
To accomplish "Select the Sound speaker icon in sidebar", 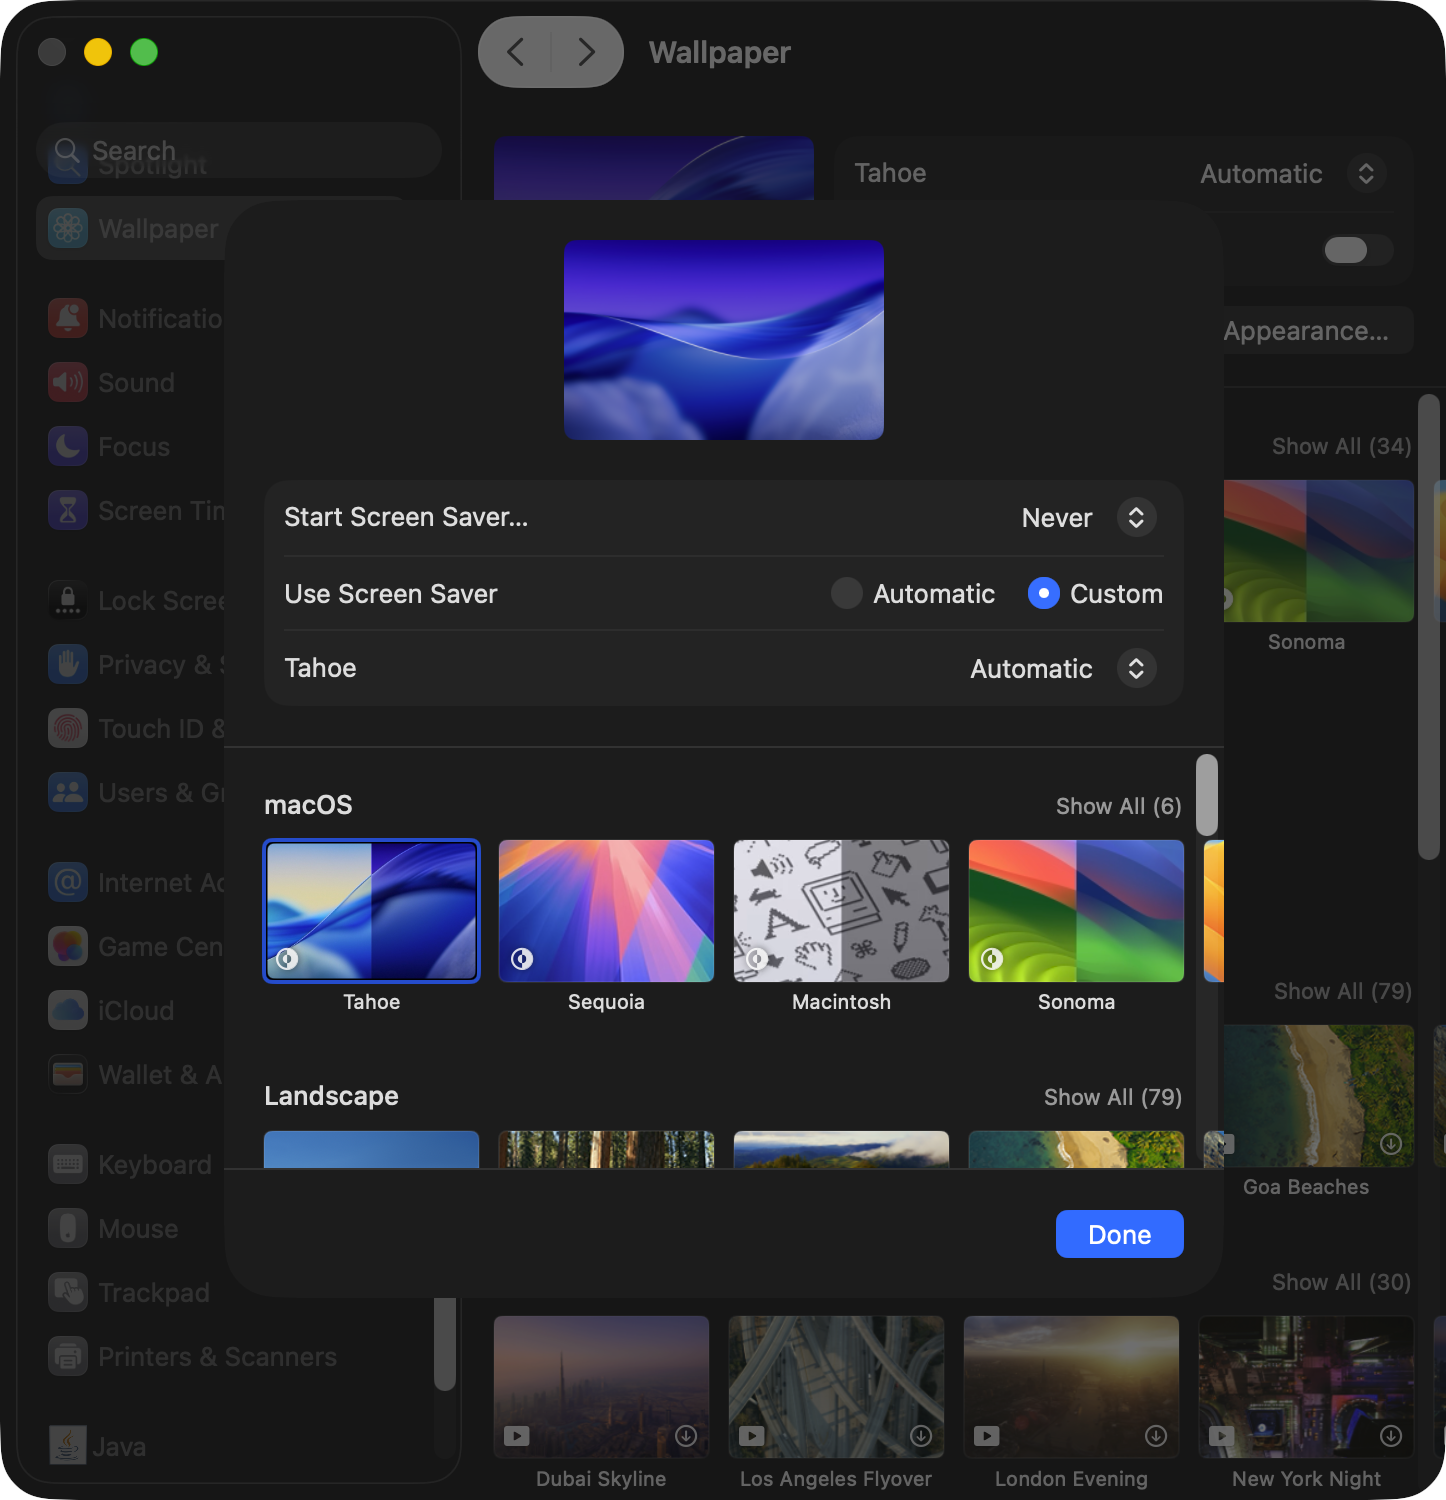I will (x=68, y=383).
